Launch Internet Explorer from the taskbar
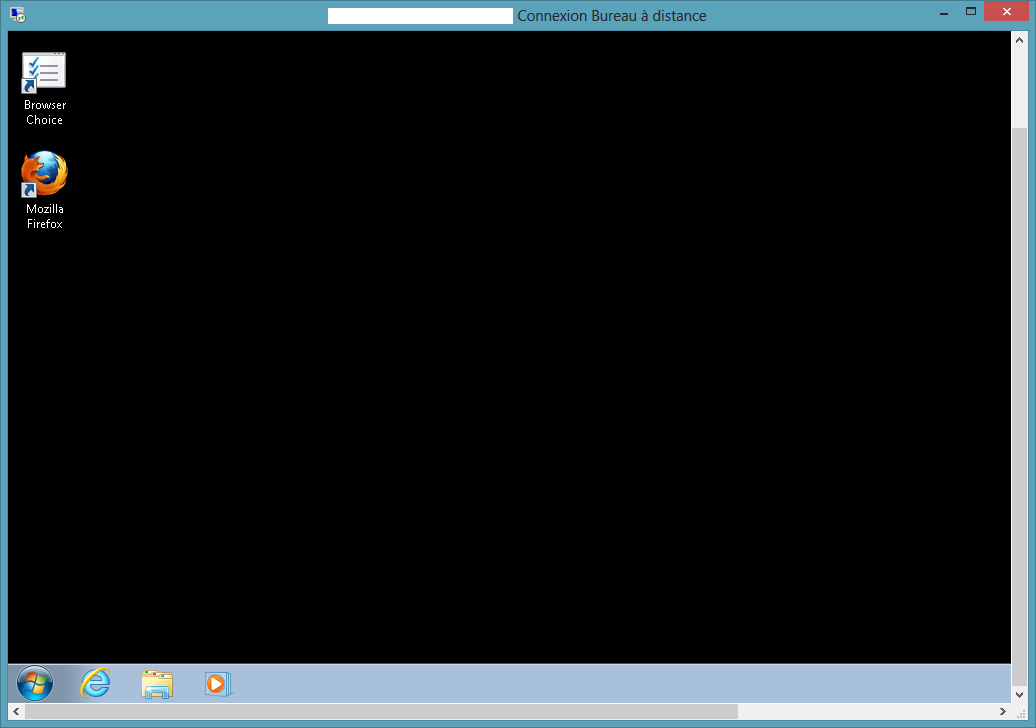Image resolution: width=1036 pixels, height=728 pixels. [96, 684]
